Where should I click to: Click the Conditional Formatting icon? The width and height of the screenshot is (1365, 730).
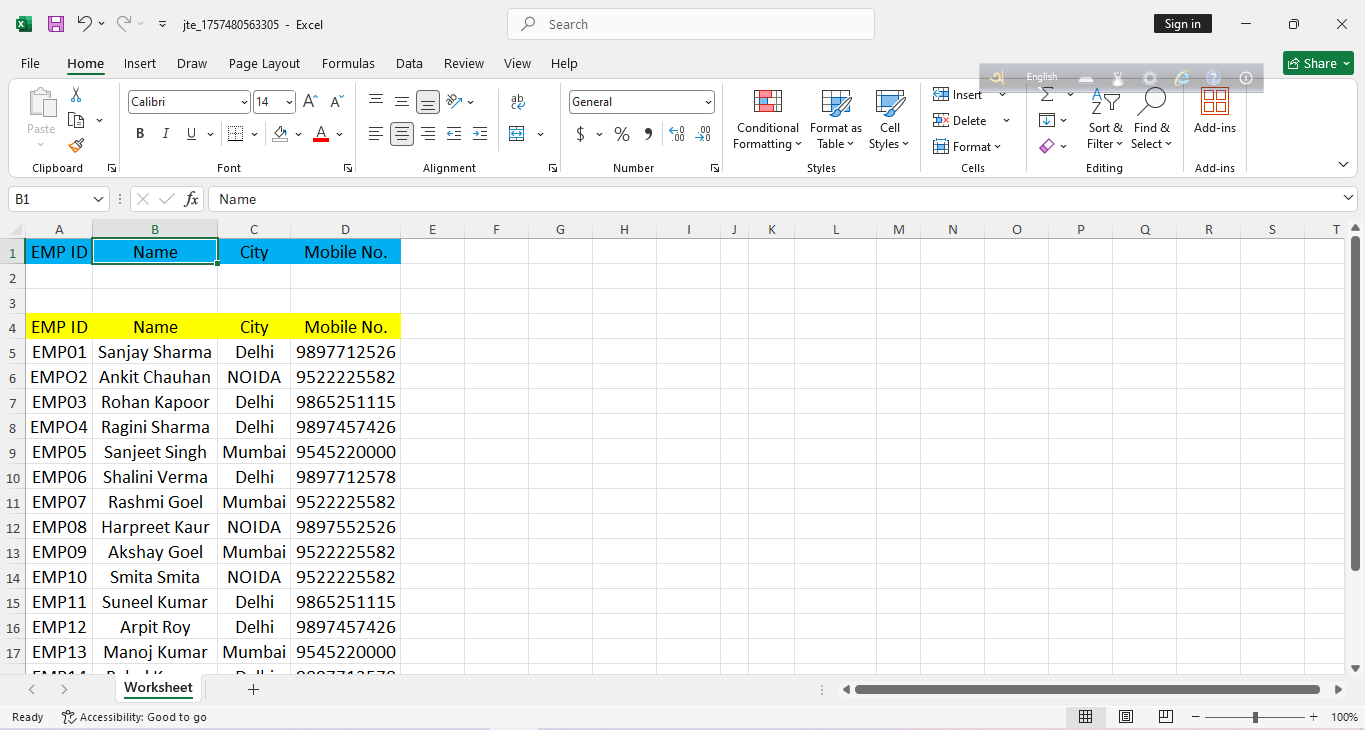[x=767, y=102]
